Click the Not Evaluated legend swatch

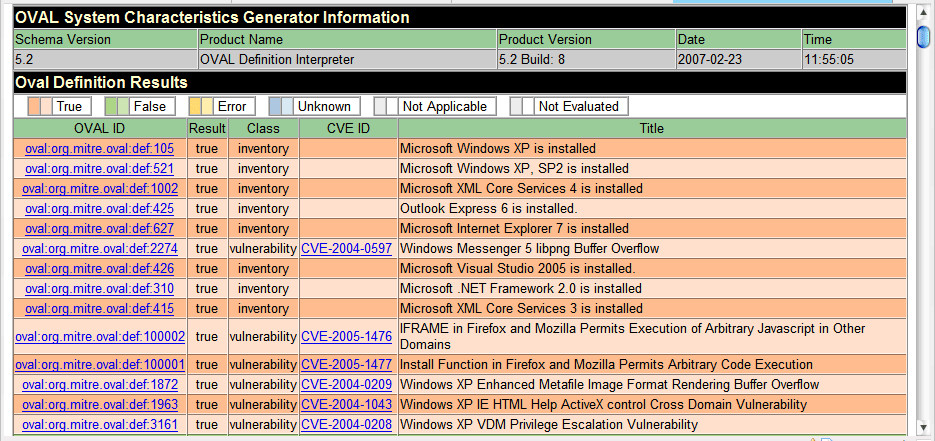pos(522,107)
